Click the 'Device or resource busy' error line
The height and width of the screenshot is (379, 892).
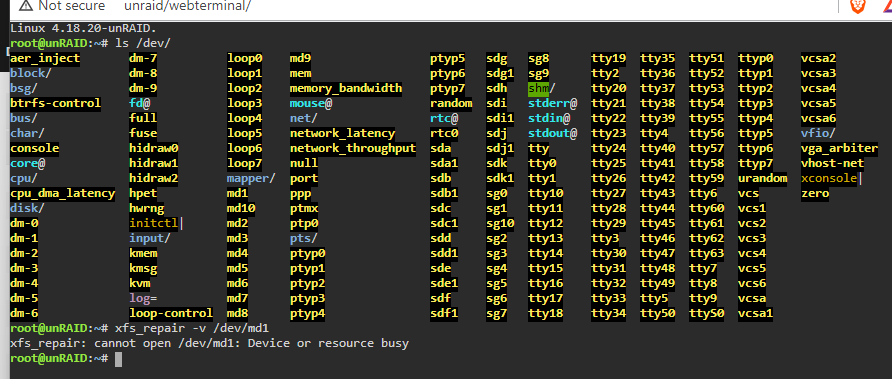point(328,343)
